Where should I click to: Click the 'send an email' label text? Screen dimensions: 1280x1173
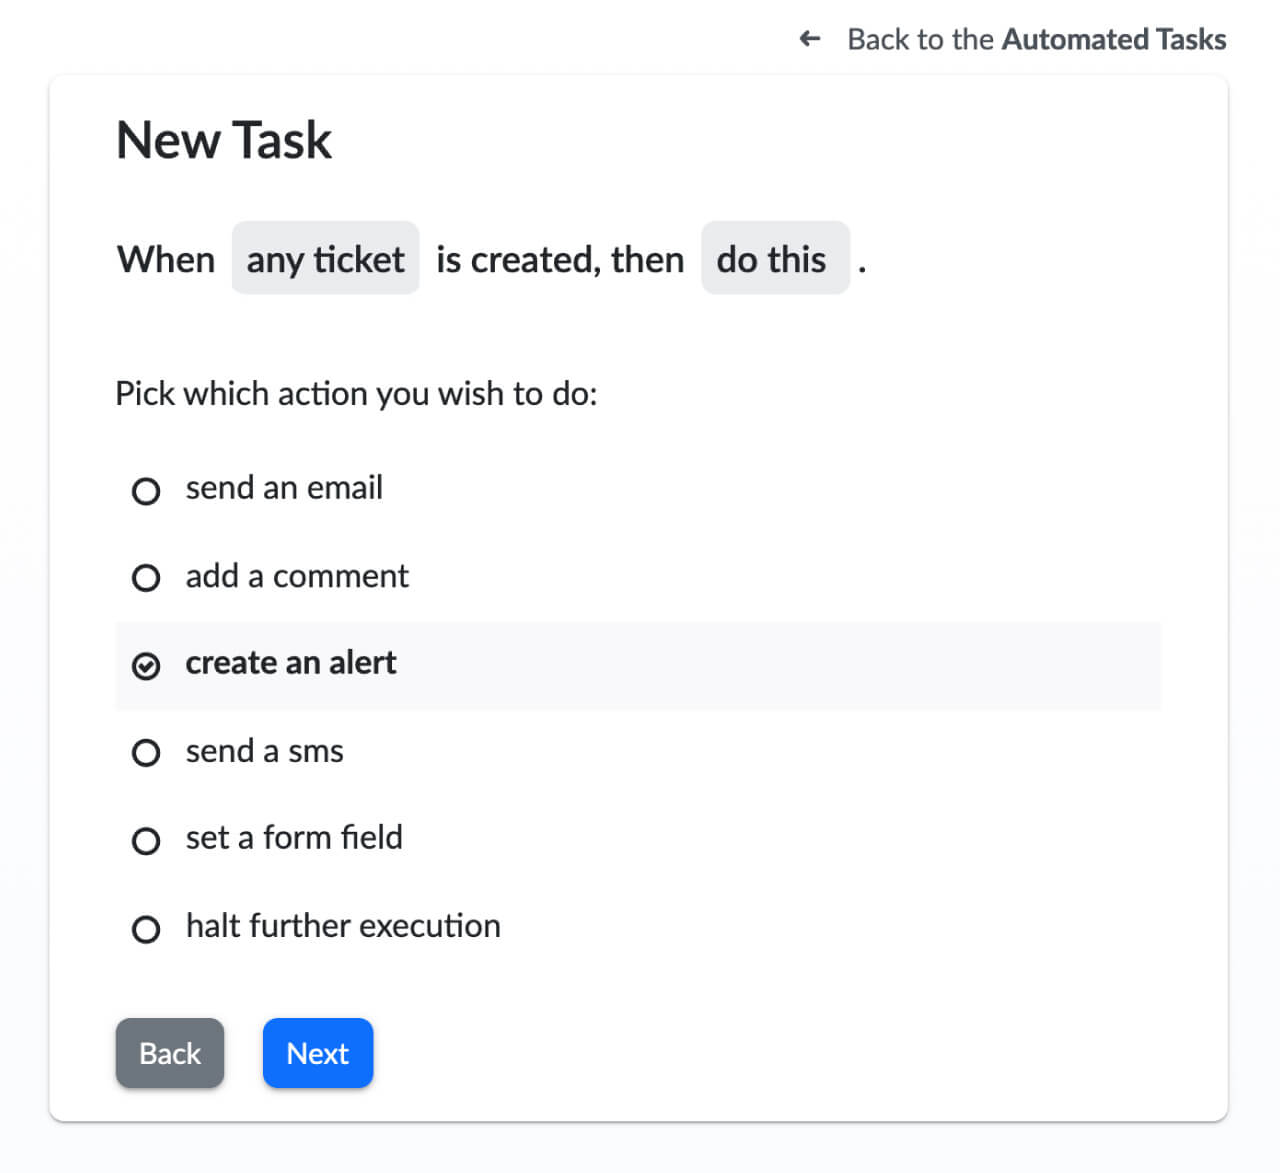(x=284, y=488)
